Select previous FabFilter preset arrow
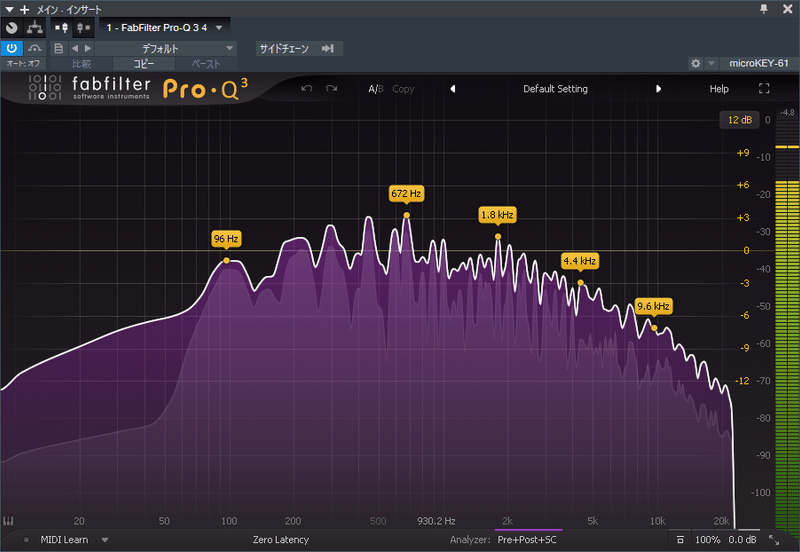This screenshot has width=800, height=552. point(453,89)
